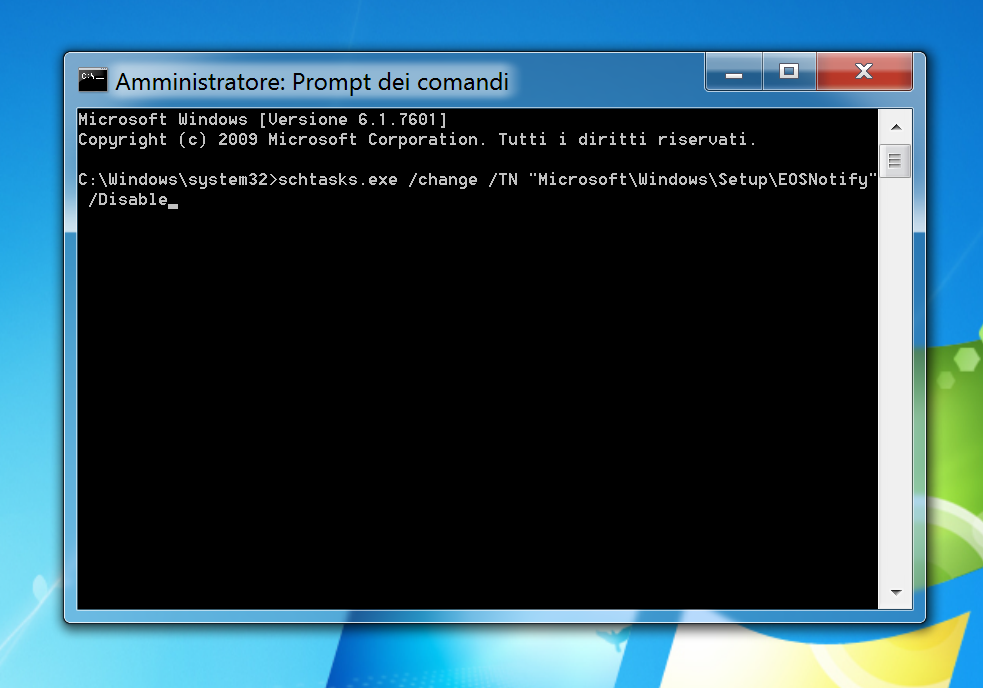Image resolution: width=983 pixels, height=688 pixels.
Task: Click the vertical scrollbar thumb
Action: [895, 161]
